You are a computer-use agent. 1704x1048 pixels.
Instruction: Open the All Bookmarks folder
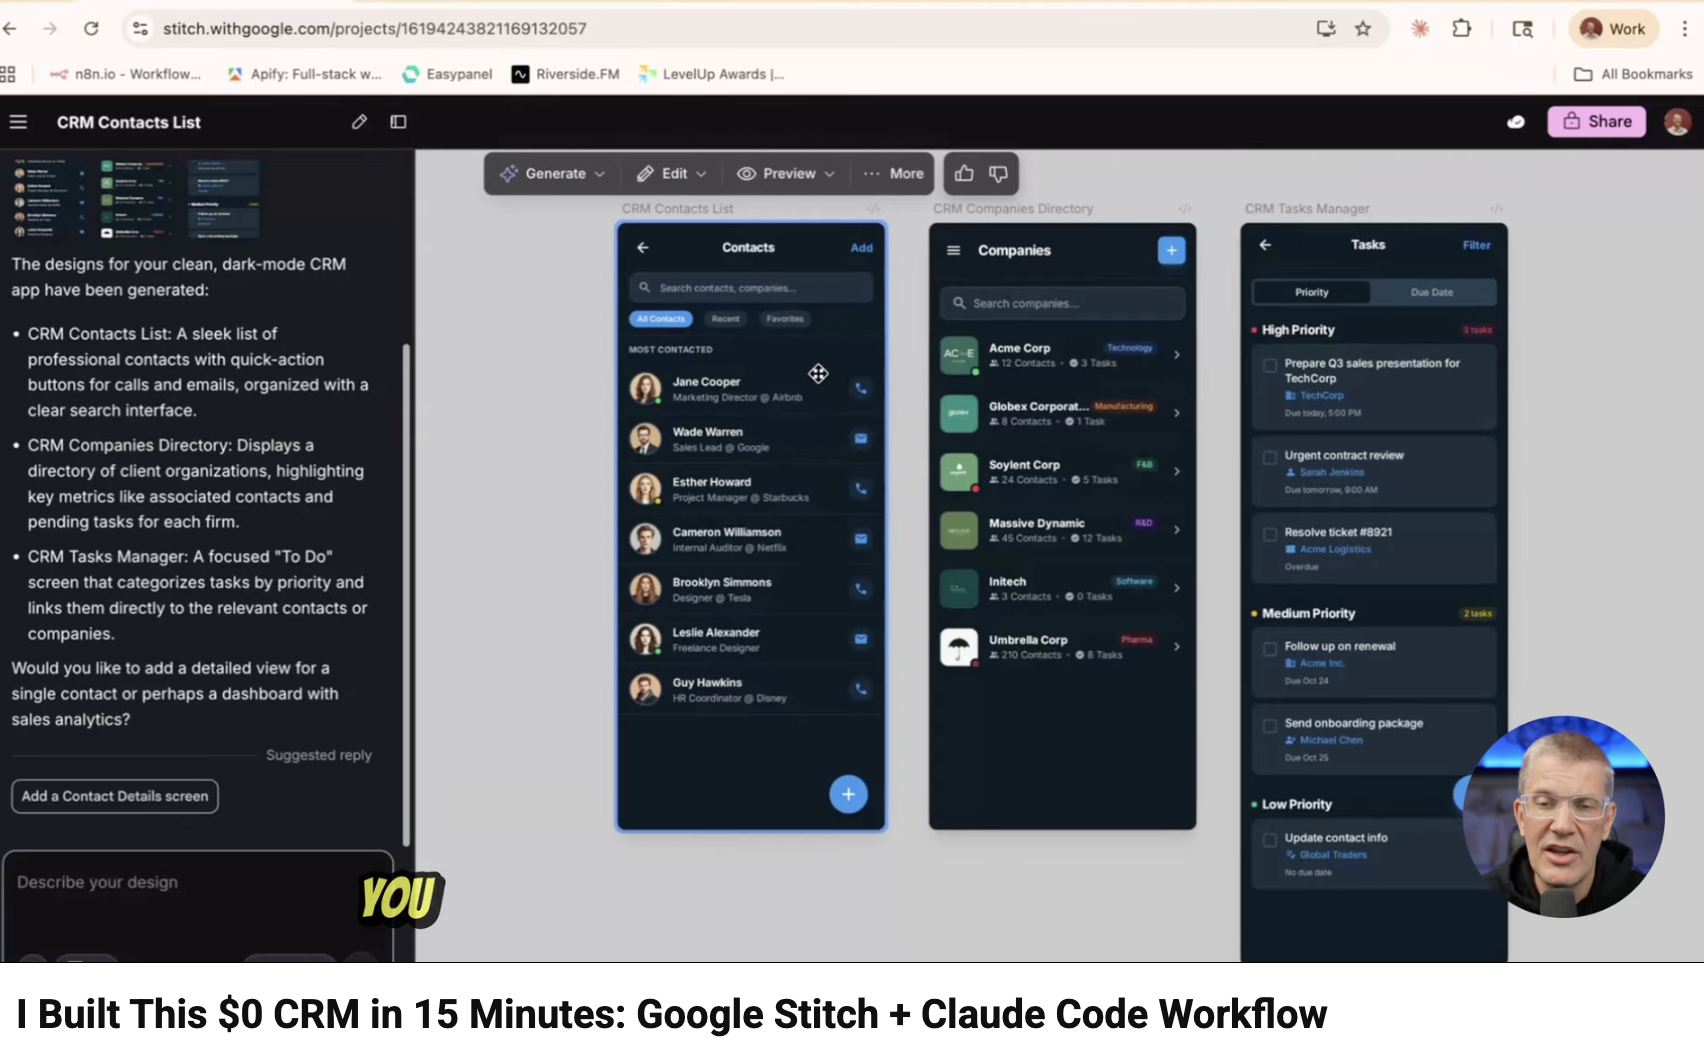click(x=1633, y=74)
